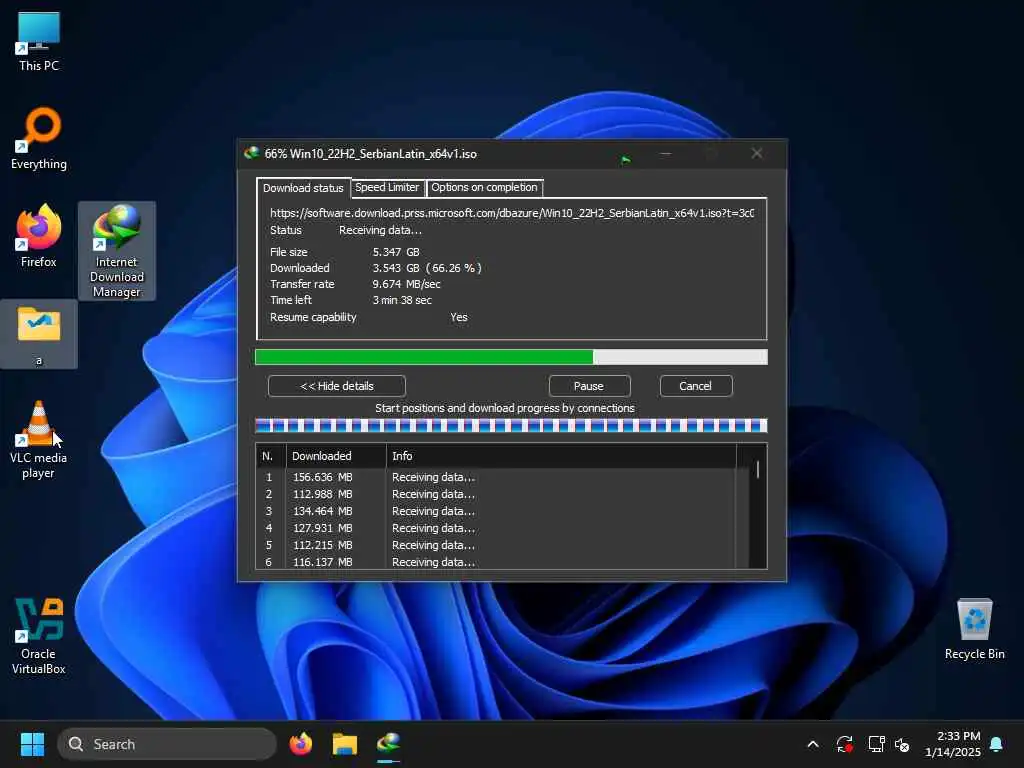Click the sync tray icon with red dot
The height and width of the screenshot is (768, 1024).
(x=844, y=744)
